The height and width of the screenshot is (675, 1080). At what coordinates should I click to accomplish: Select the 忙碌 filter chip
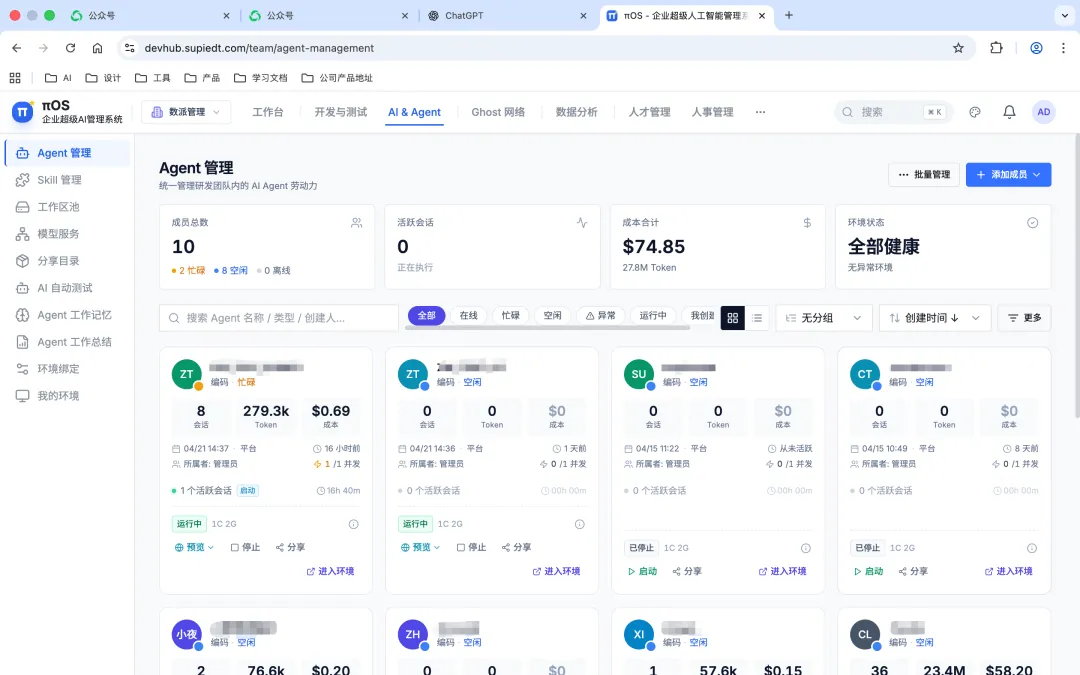coord(510,315)
